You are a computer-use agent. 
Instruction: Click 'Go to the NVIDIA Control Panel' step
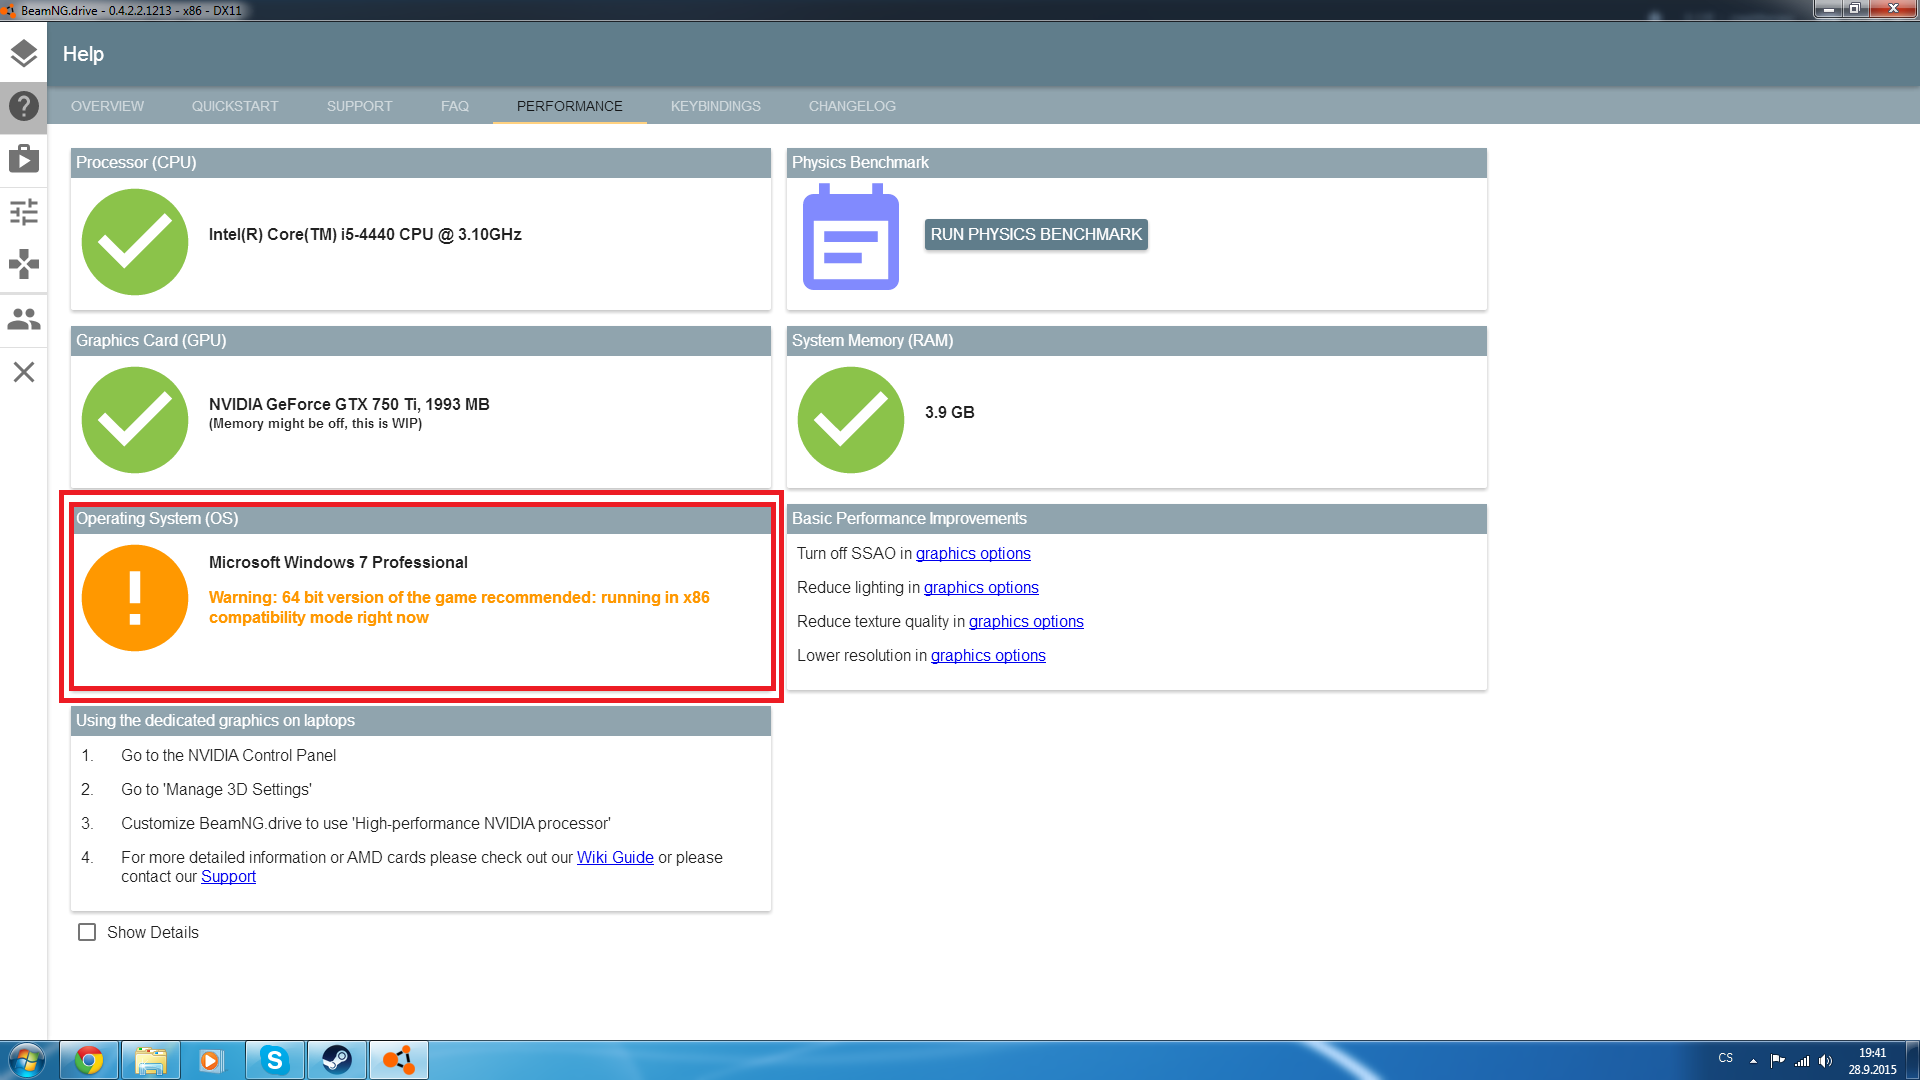(x=228, y=755)
